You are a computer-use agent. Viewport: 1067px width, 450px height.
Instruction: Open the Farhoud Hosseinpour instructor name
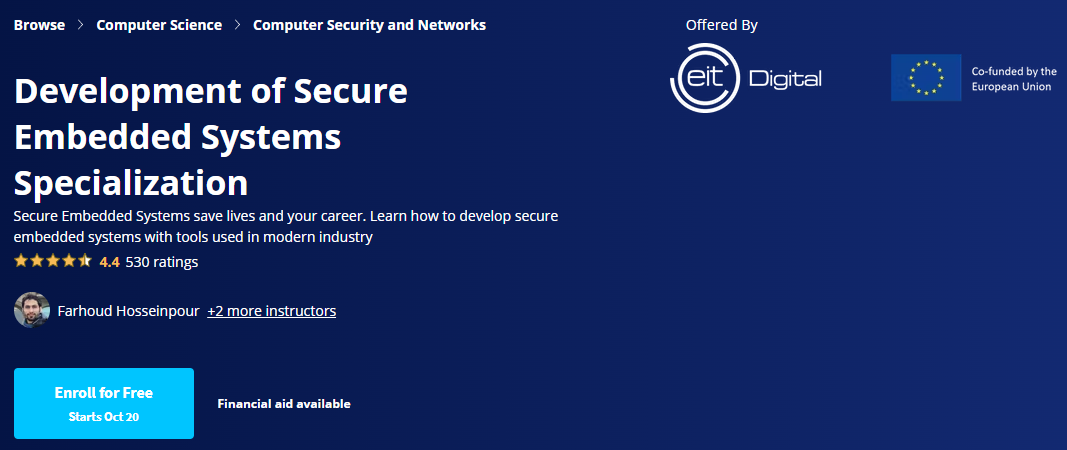pyautogui.click(x=129, y=311)
